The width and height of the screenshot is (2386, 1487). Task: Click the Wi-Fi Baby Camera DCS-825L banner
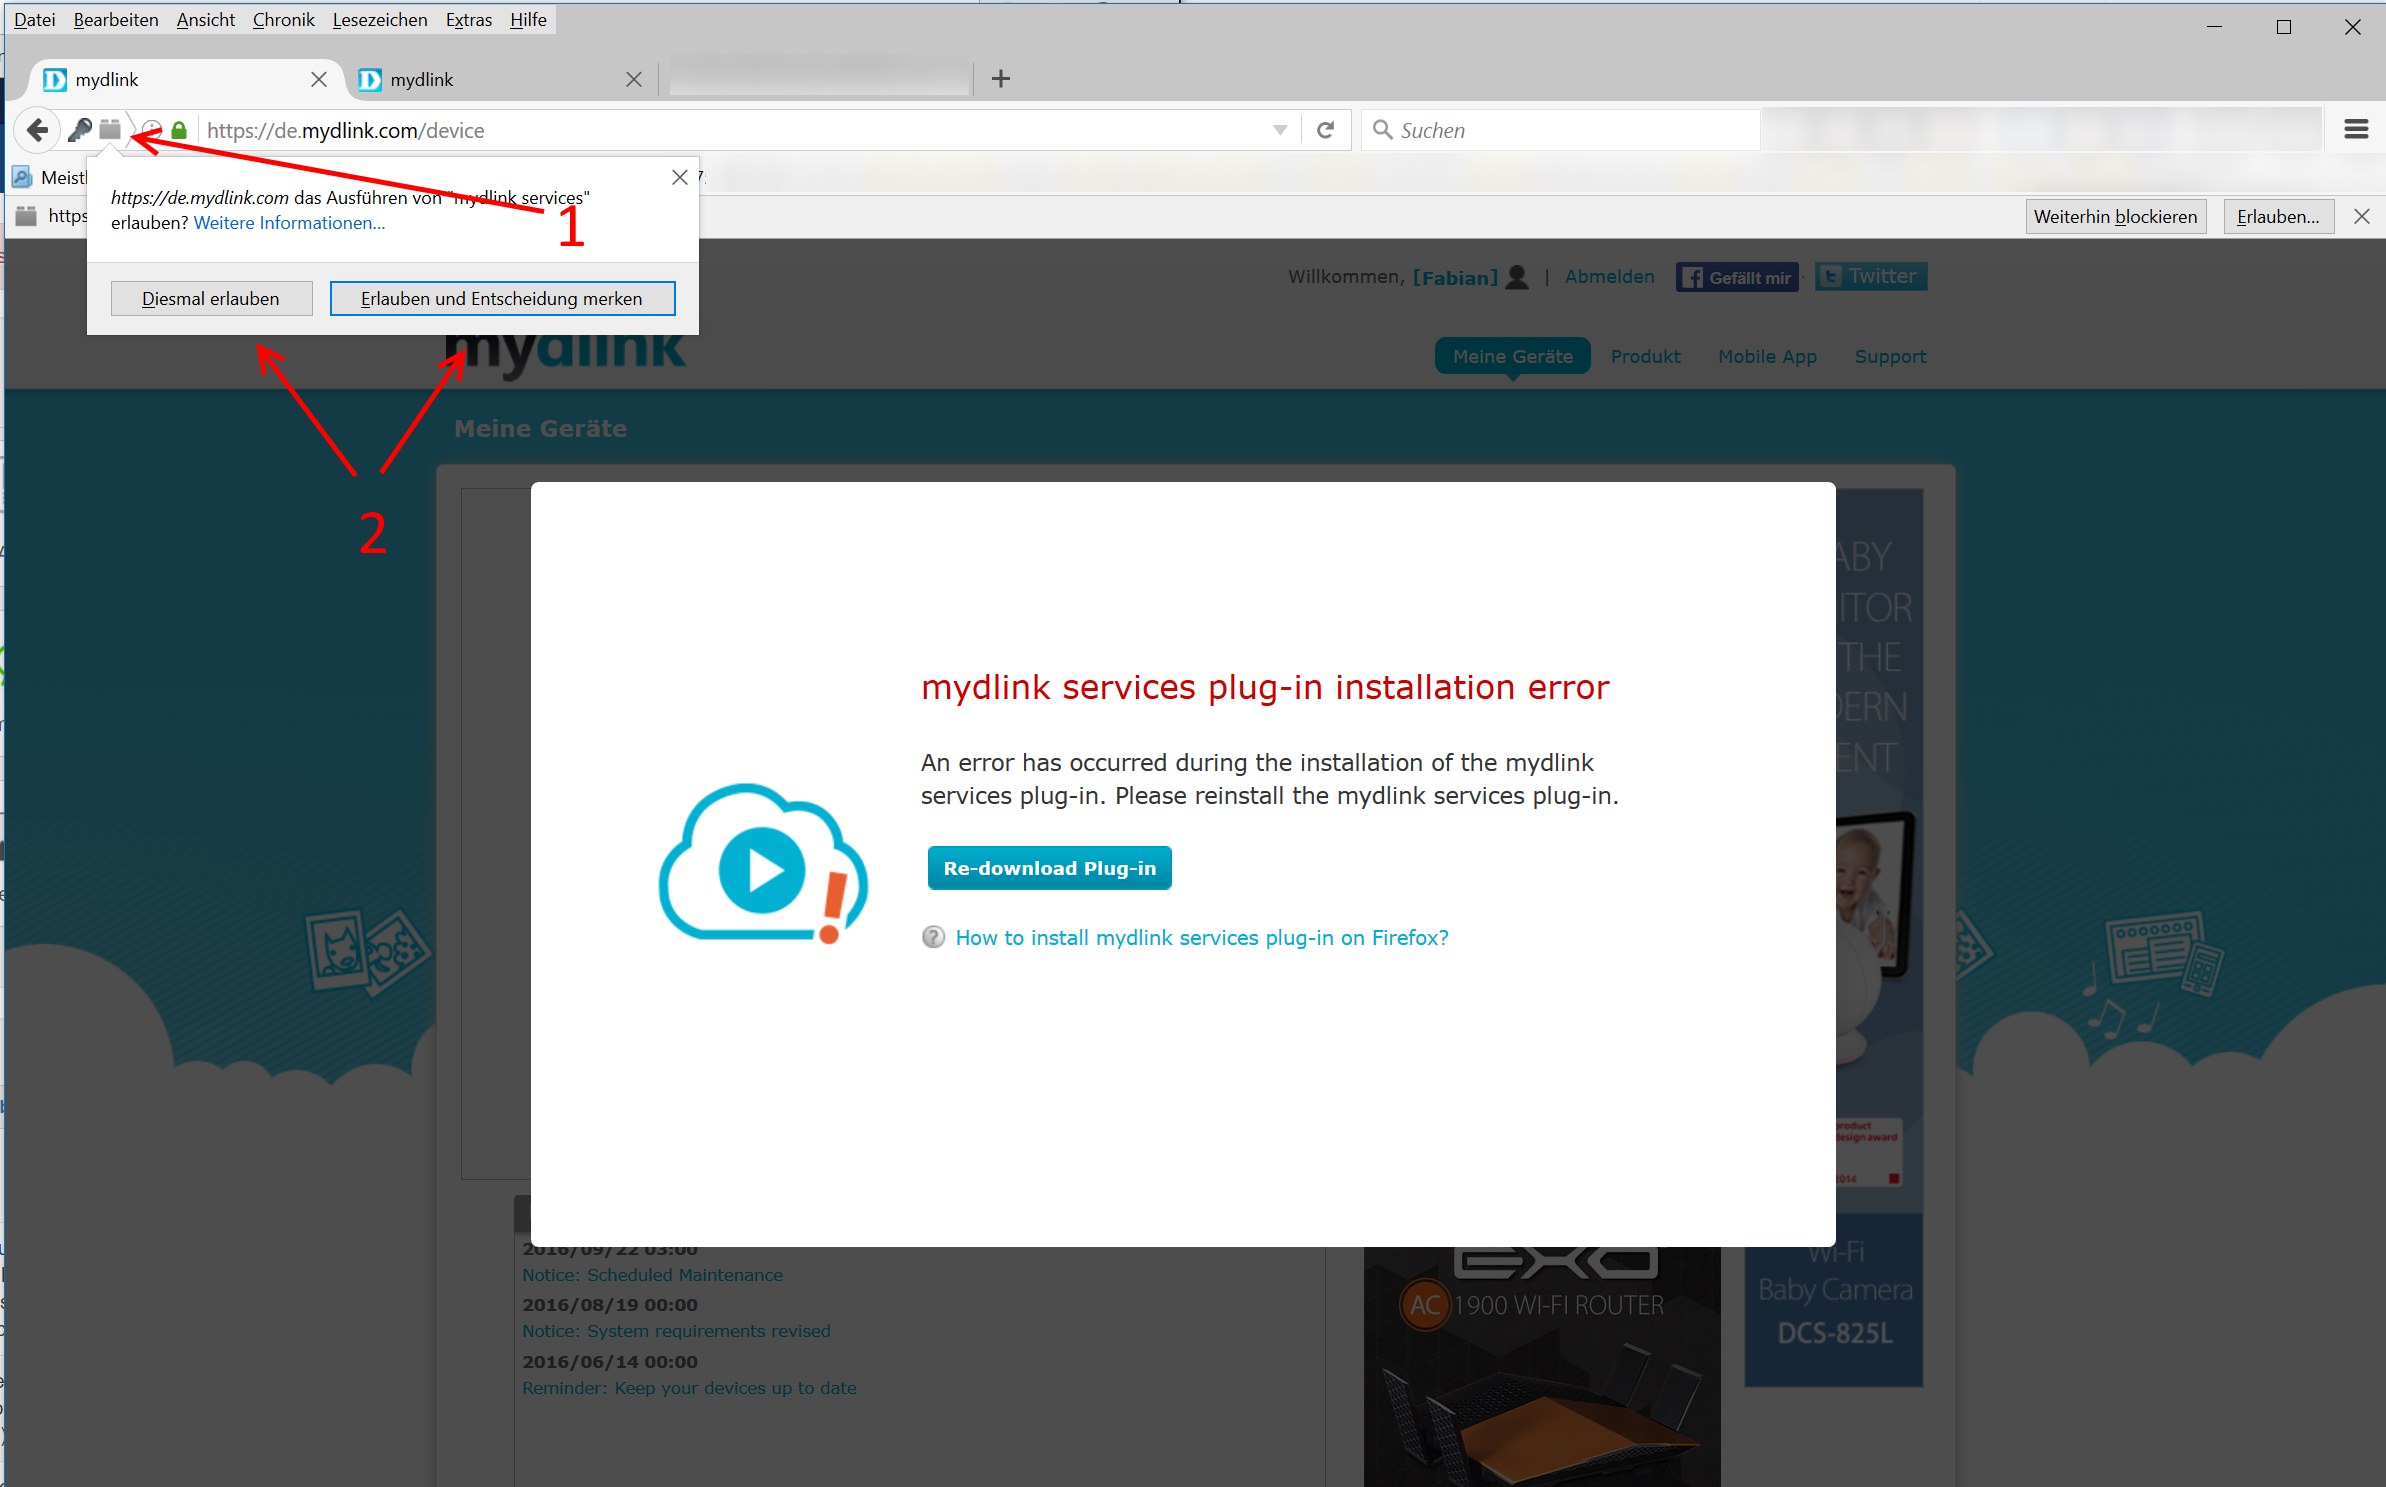(x=1834, y=1299)
